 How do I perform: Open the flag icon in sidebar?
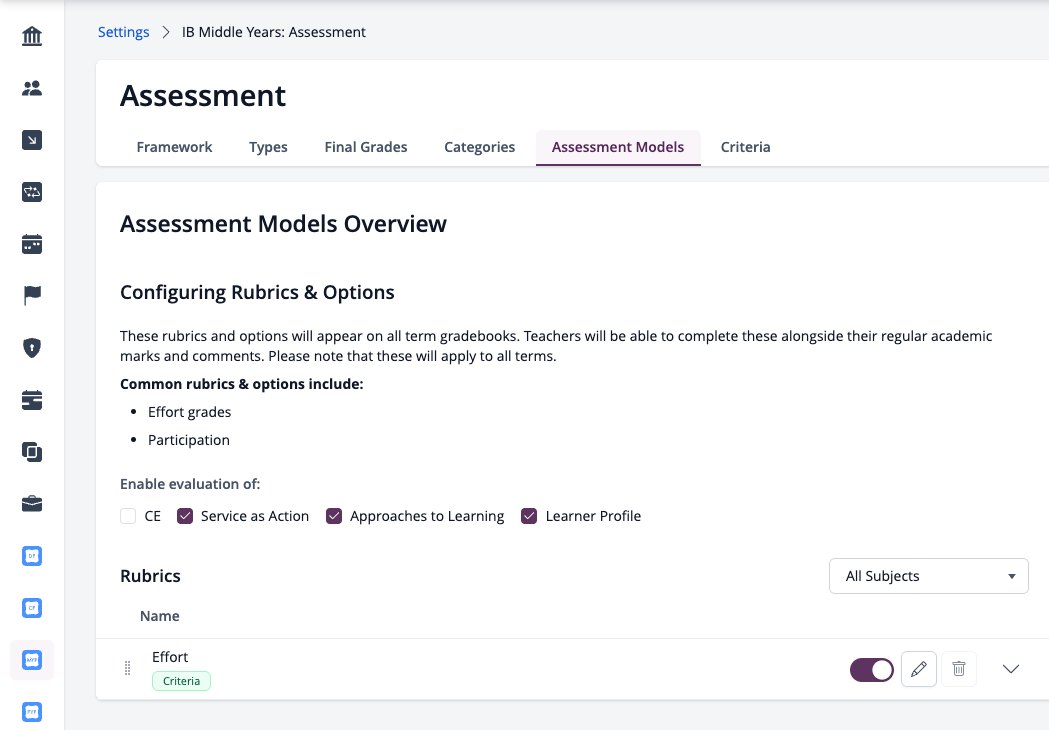[31, 295]
